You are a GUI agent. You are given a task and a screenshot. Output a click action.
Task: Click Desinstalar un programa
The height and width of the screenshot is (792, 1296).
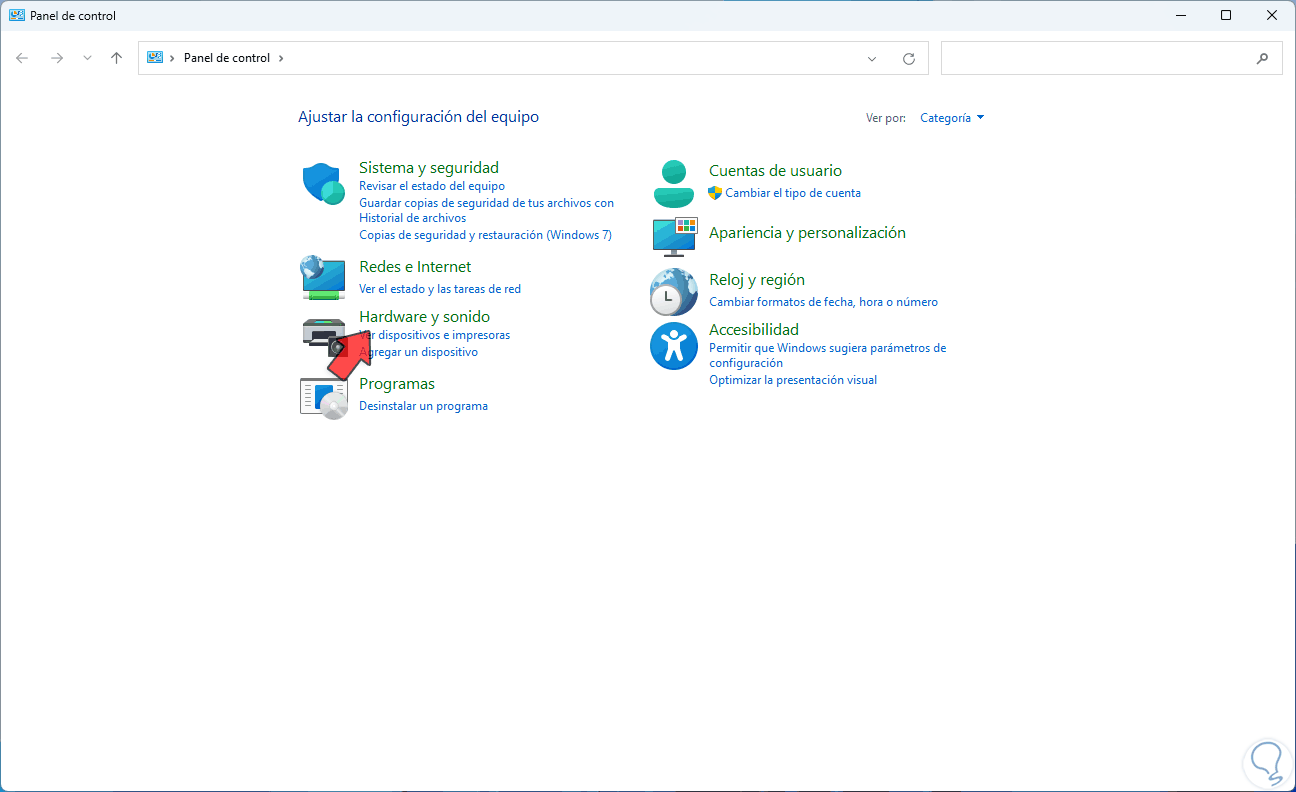423,406
